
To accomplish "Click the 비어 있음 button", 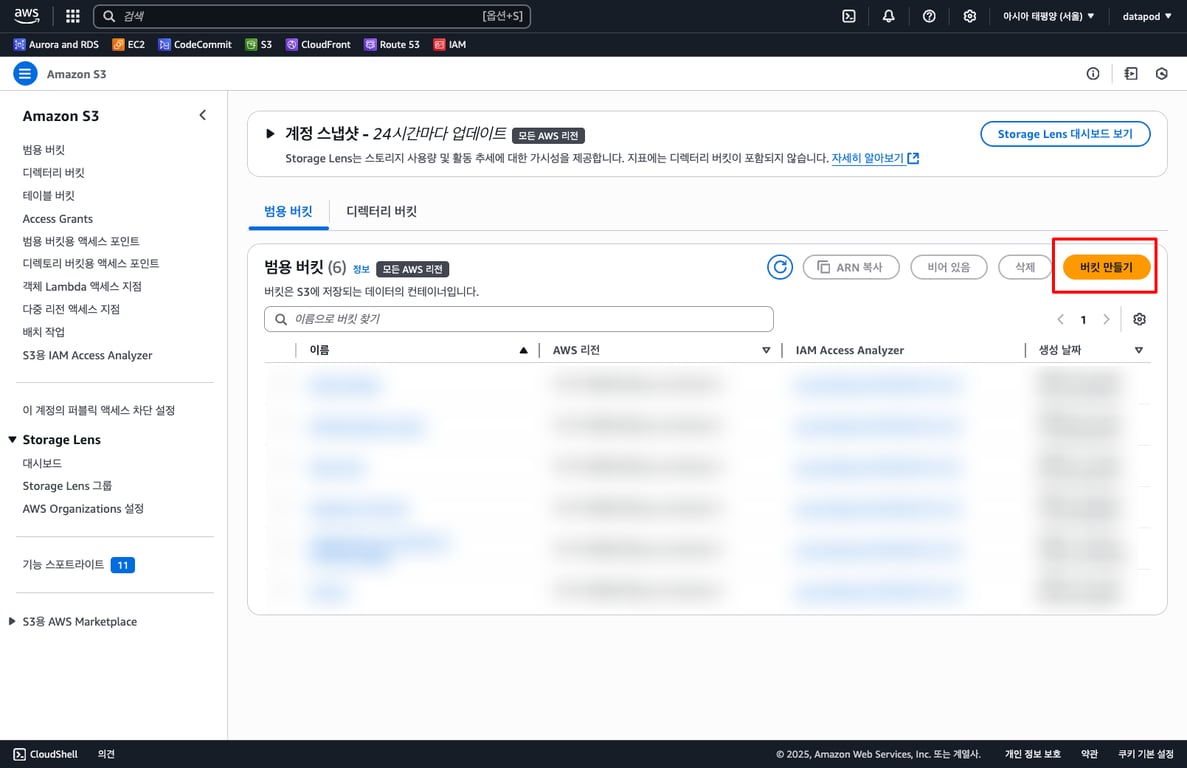I will 949,267.
